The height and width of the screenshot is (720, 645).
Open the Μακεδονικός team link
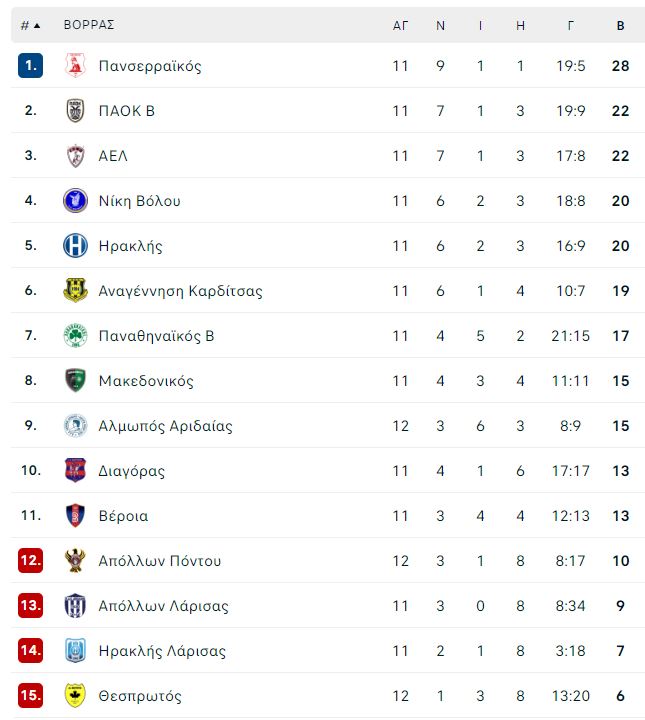coord(146,381)
